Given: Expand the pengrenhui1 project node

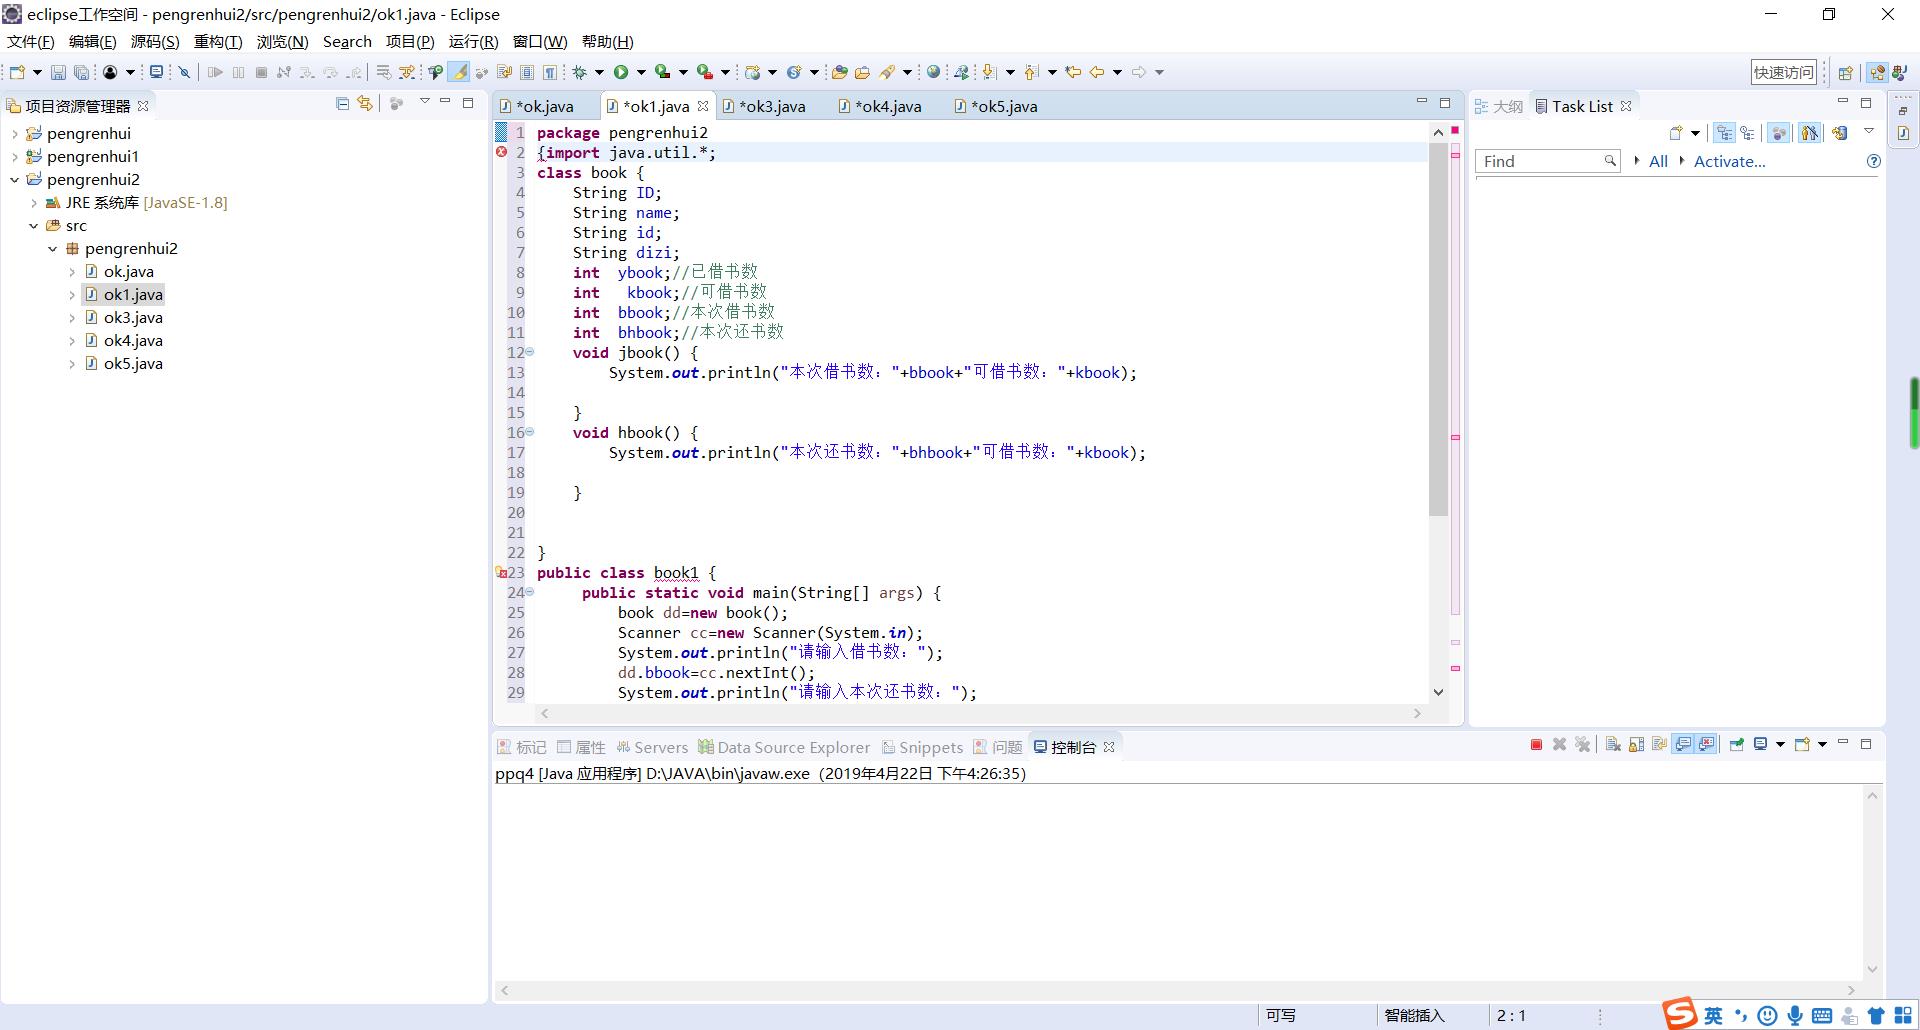Looking at the screenshot, I should click(x=15, y=156).
